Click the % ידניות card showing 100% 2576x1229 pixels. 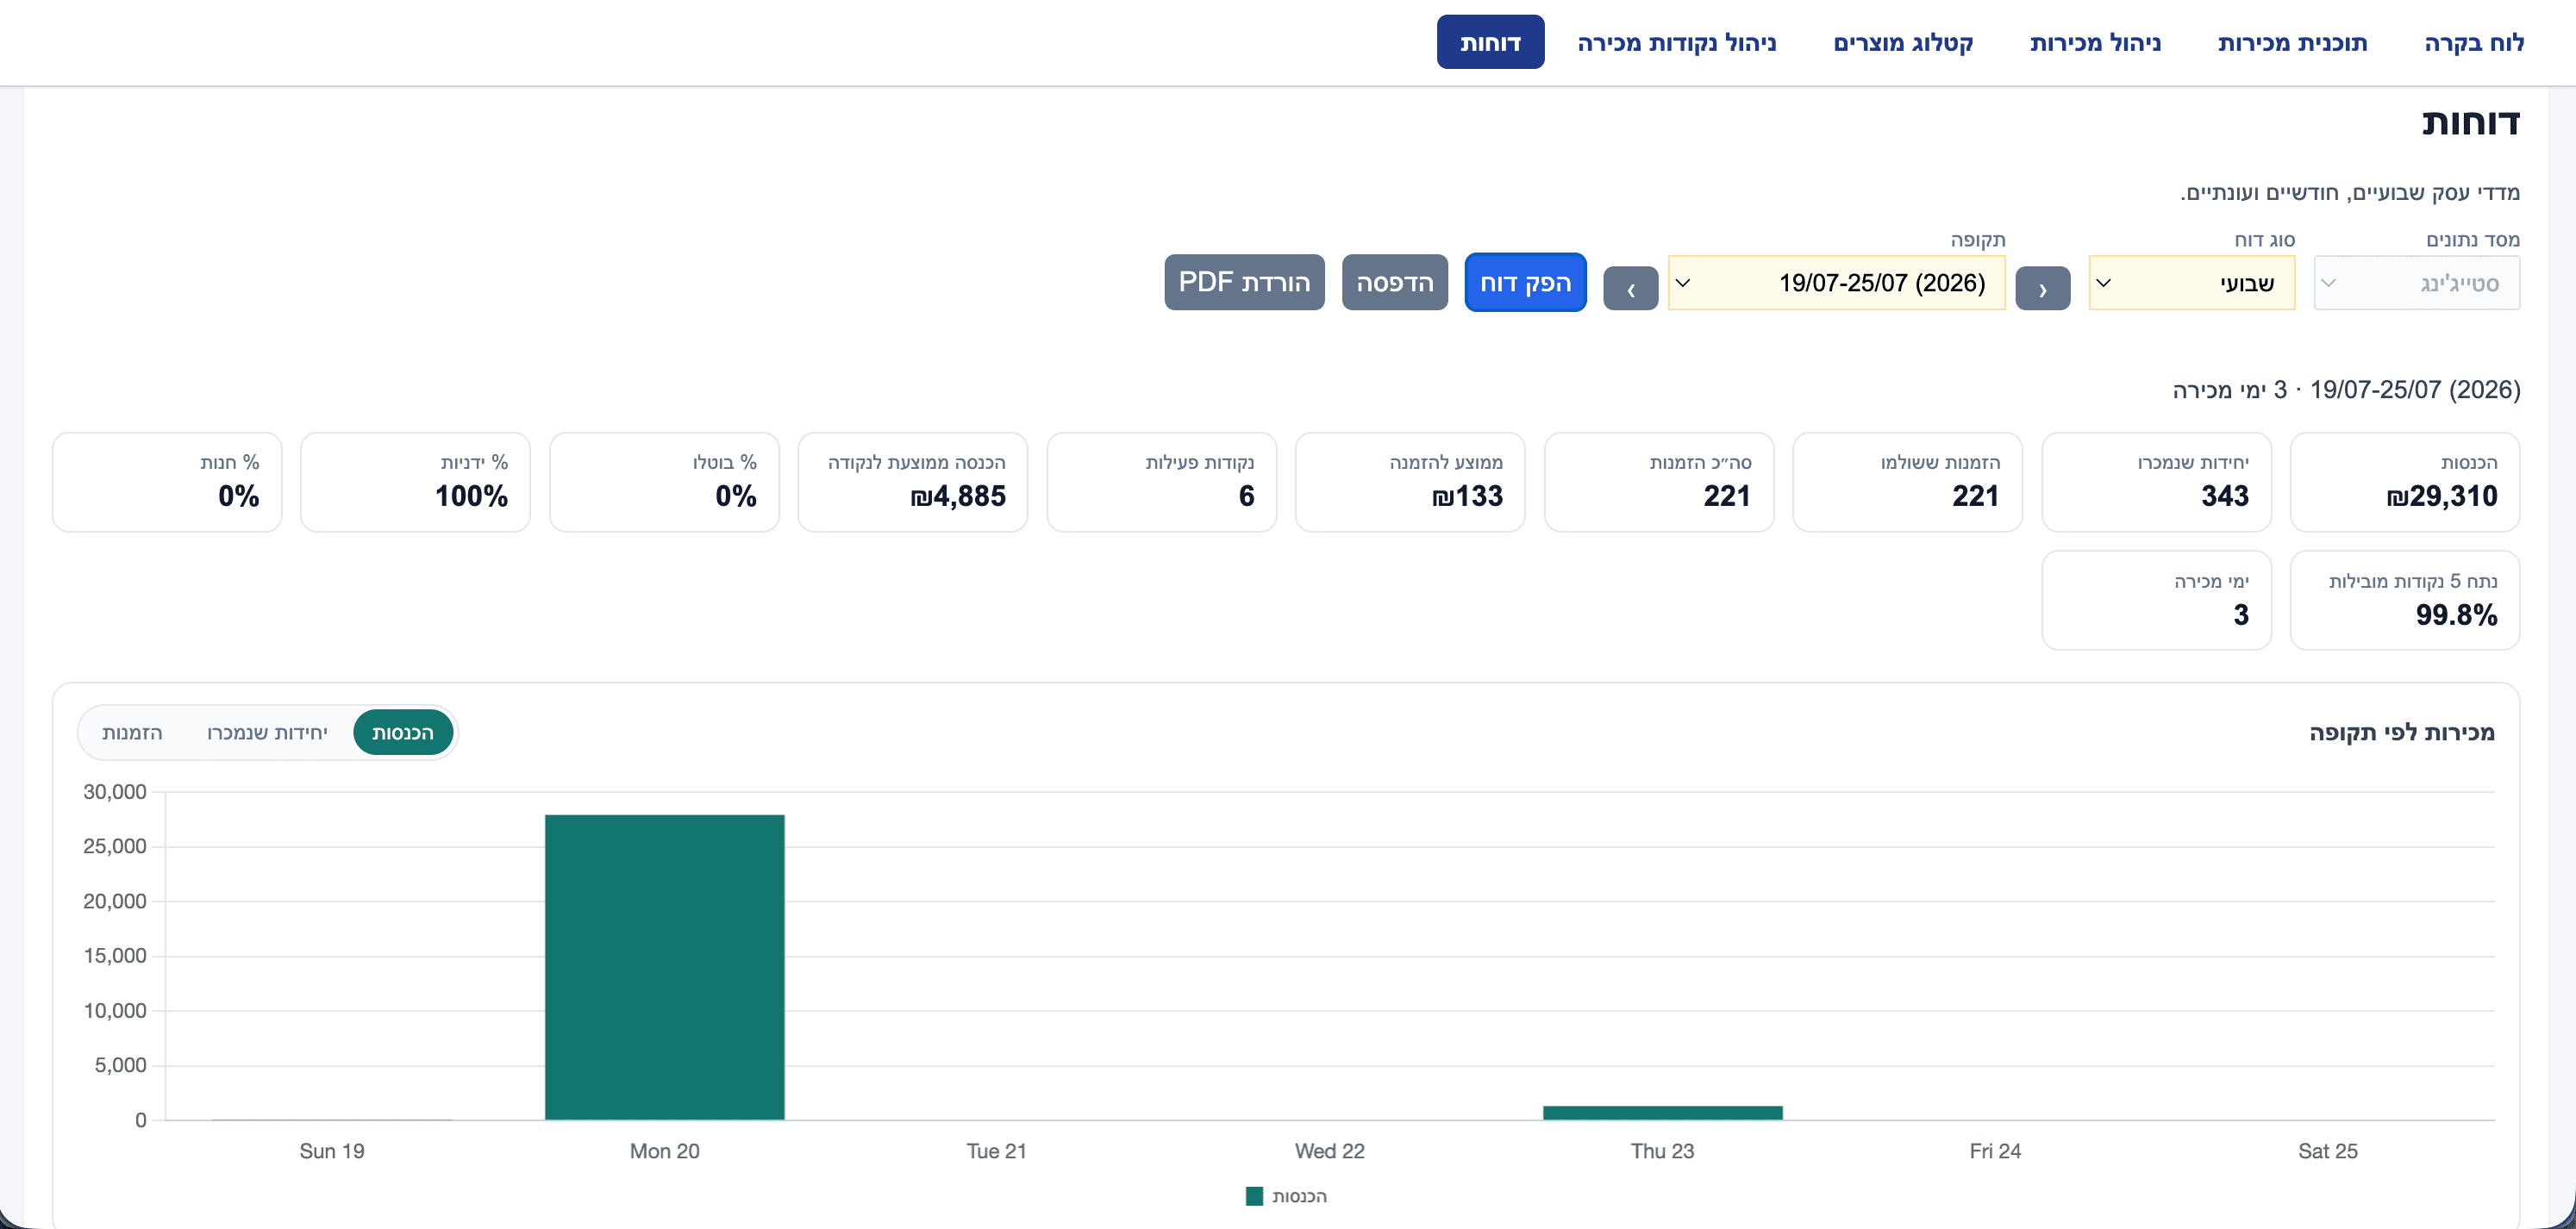[x=415, y=482]
